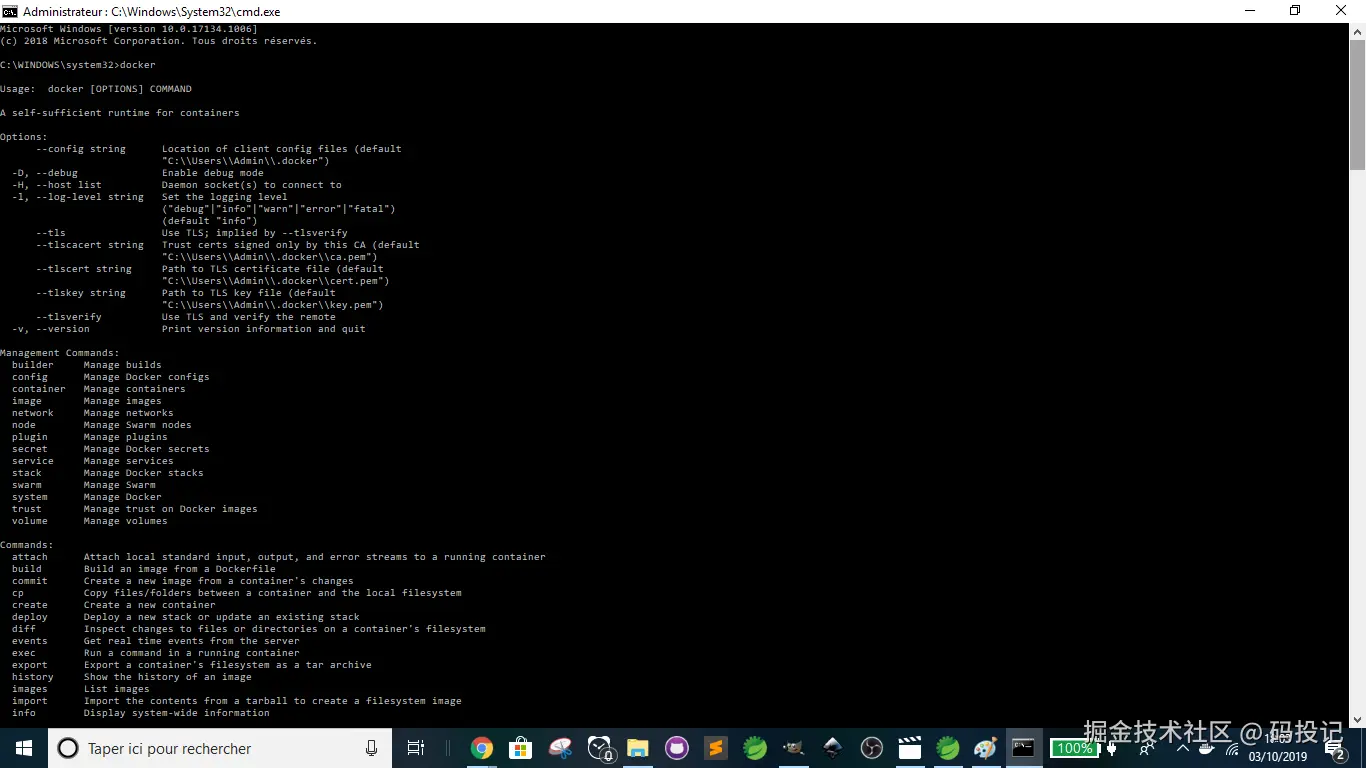This screenshot has width=1366, height=768.
Task: Click 'Manage trust on Docker images' text
Action: 171,509
